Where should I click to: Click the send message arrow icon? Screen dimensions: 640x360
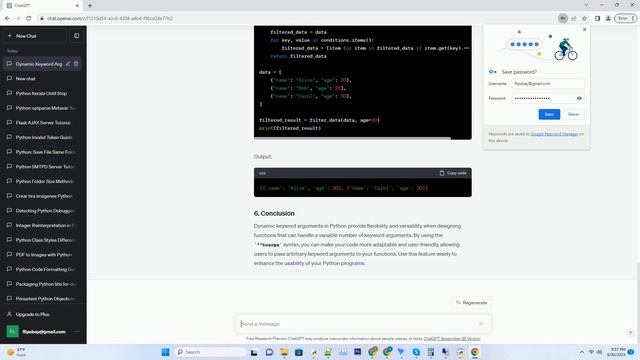481,324
